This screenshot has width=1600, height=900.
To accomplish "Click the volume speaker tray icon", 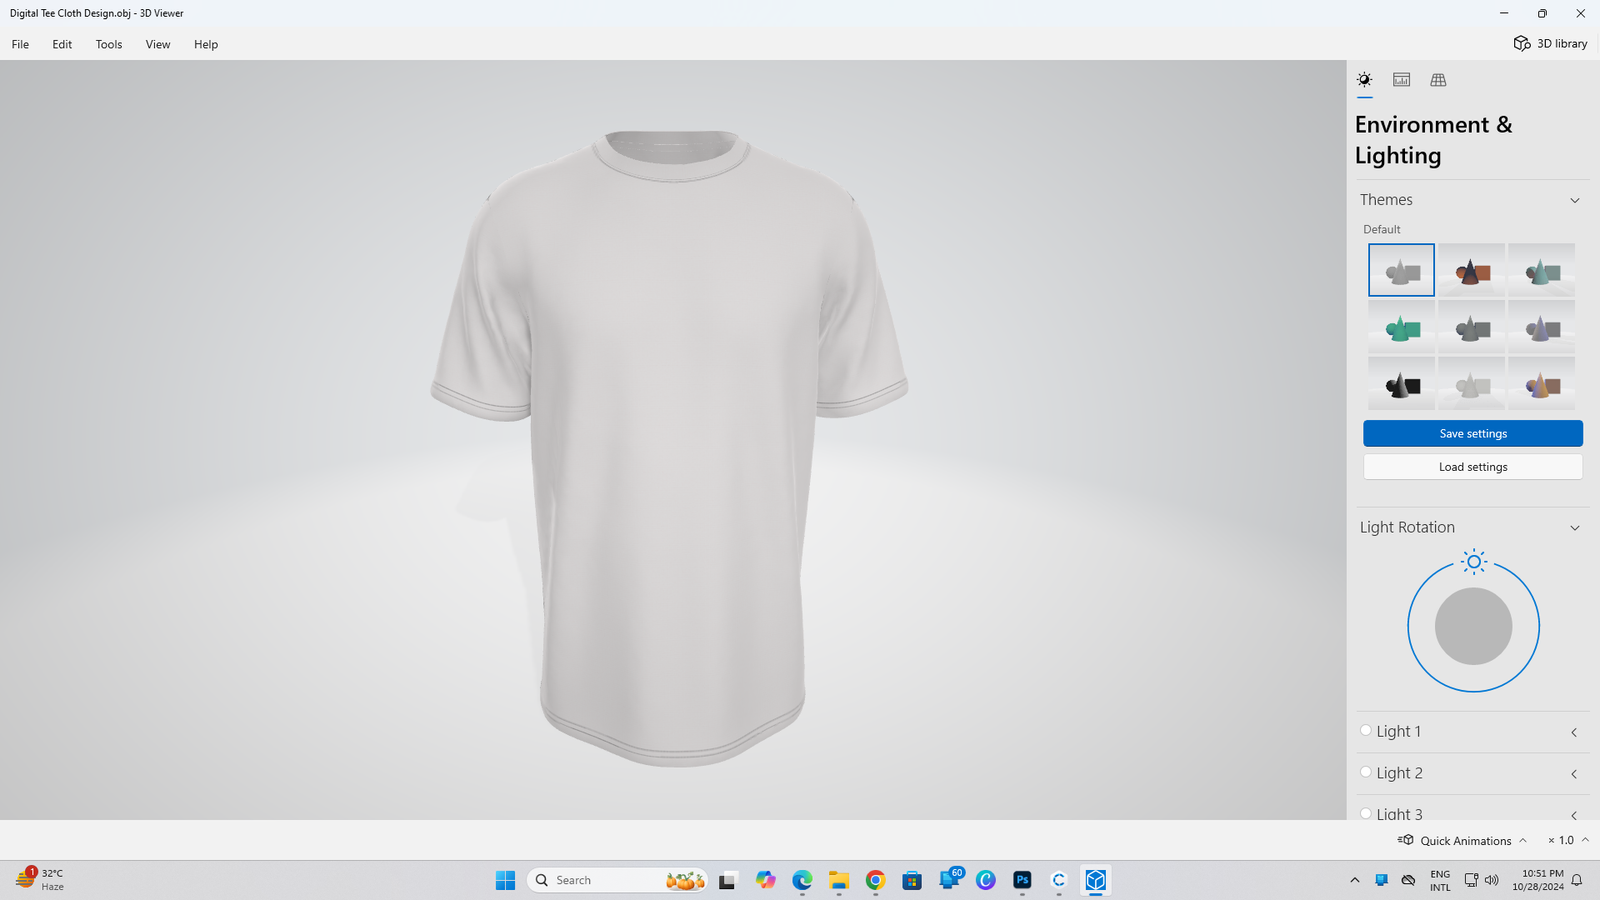I will 1492,880.
